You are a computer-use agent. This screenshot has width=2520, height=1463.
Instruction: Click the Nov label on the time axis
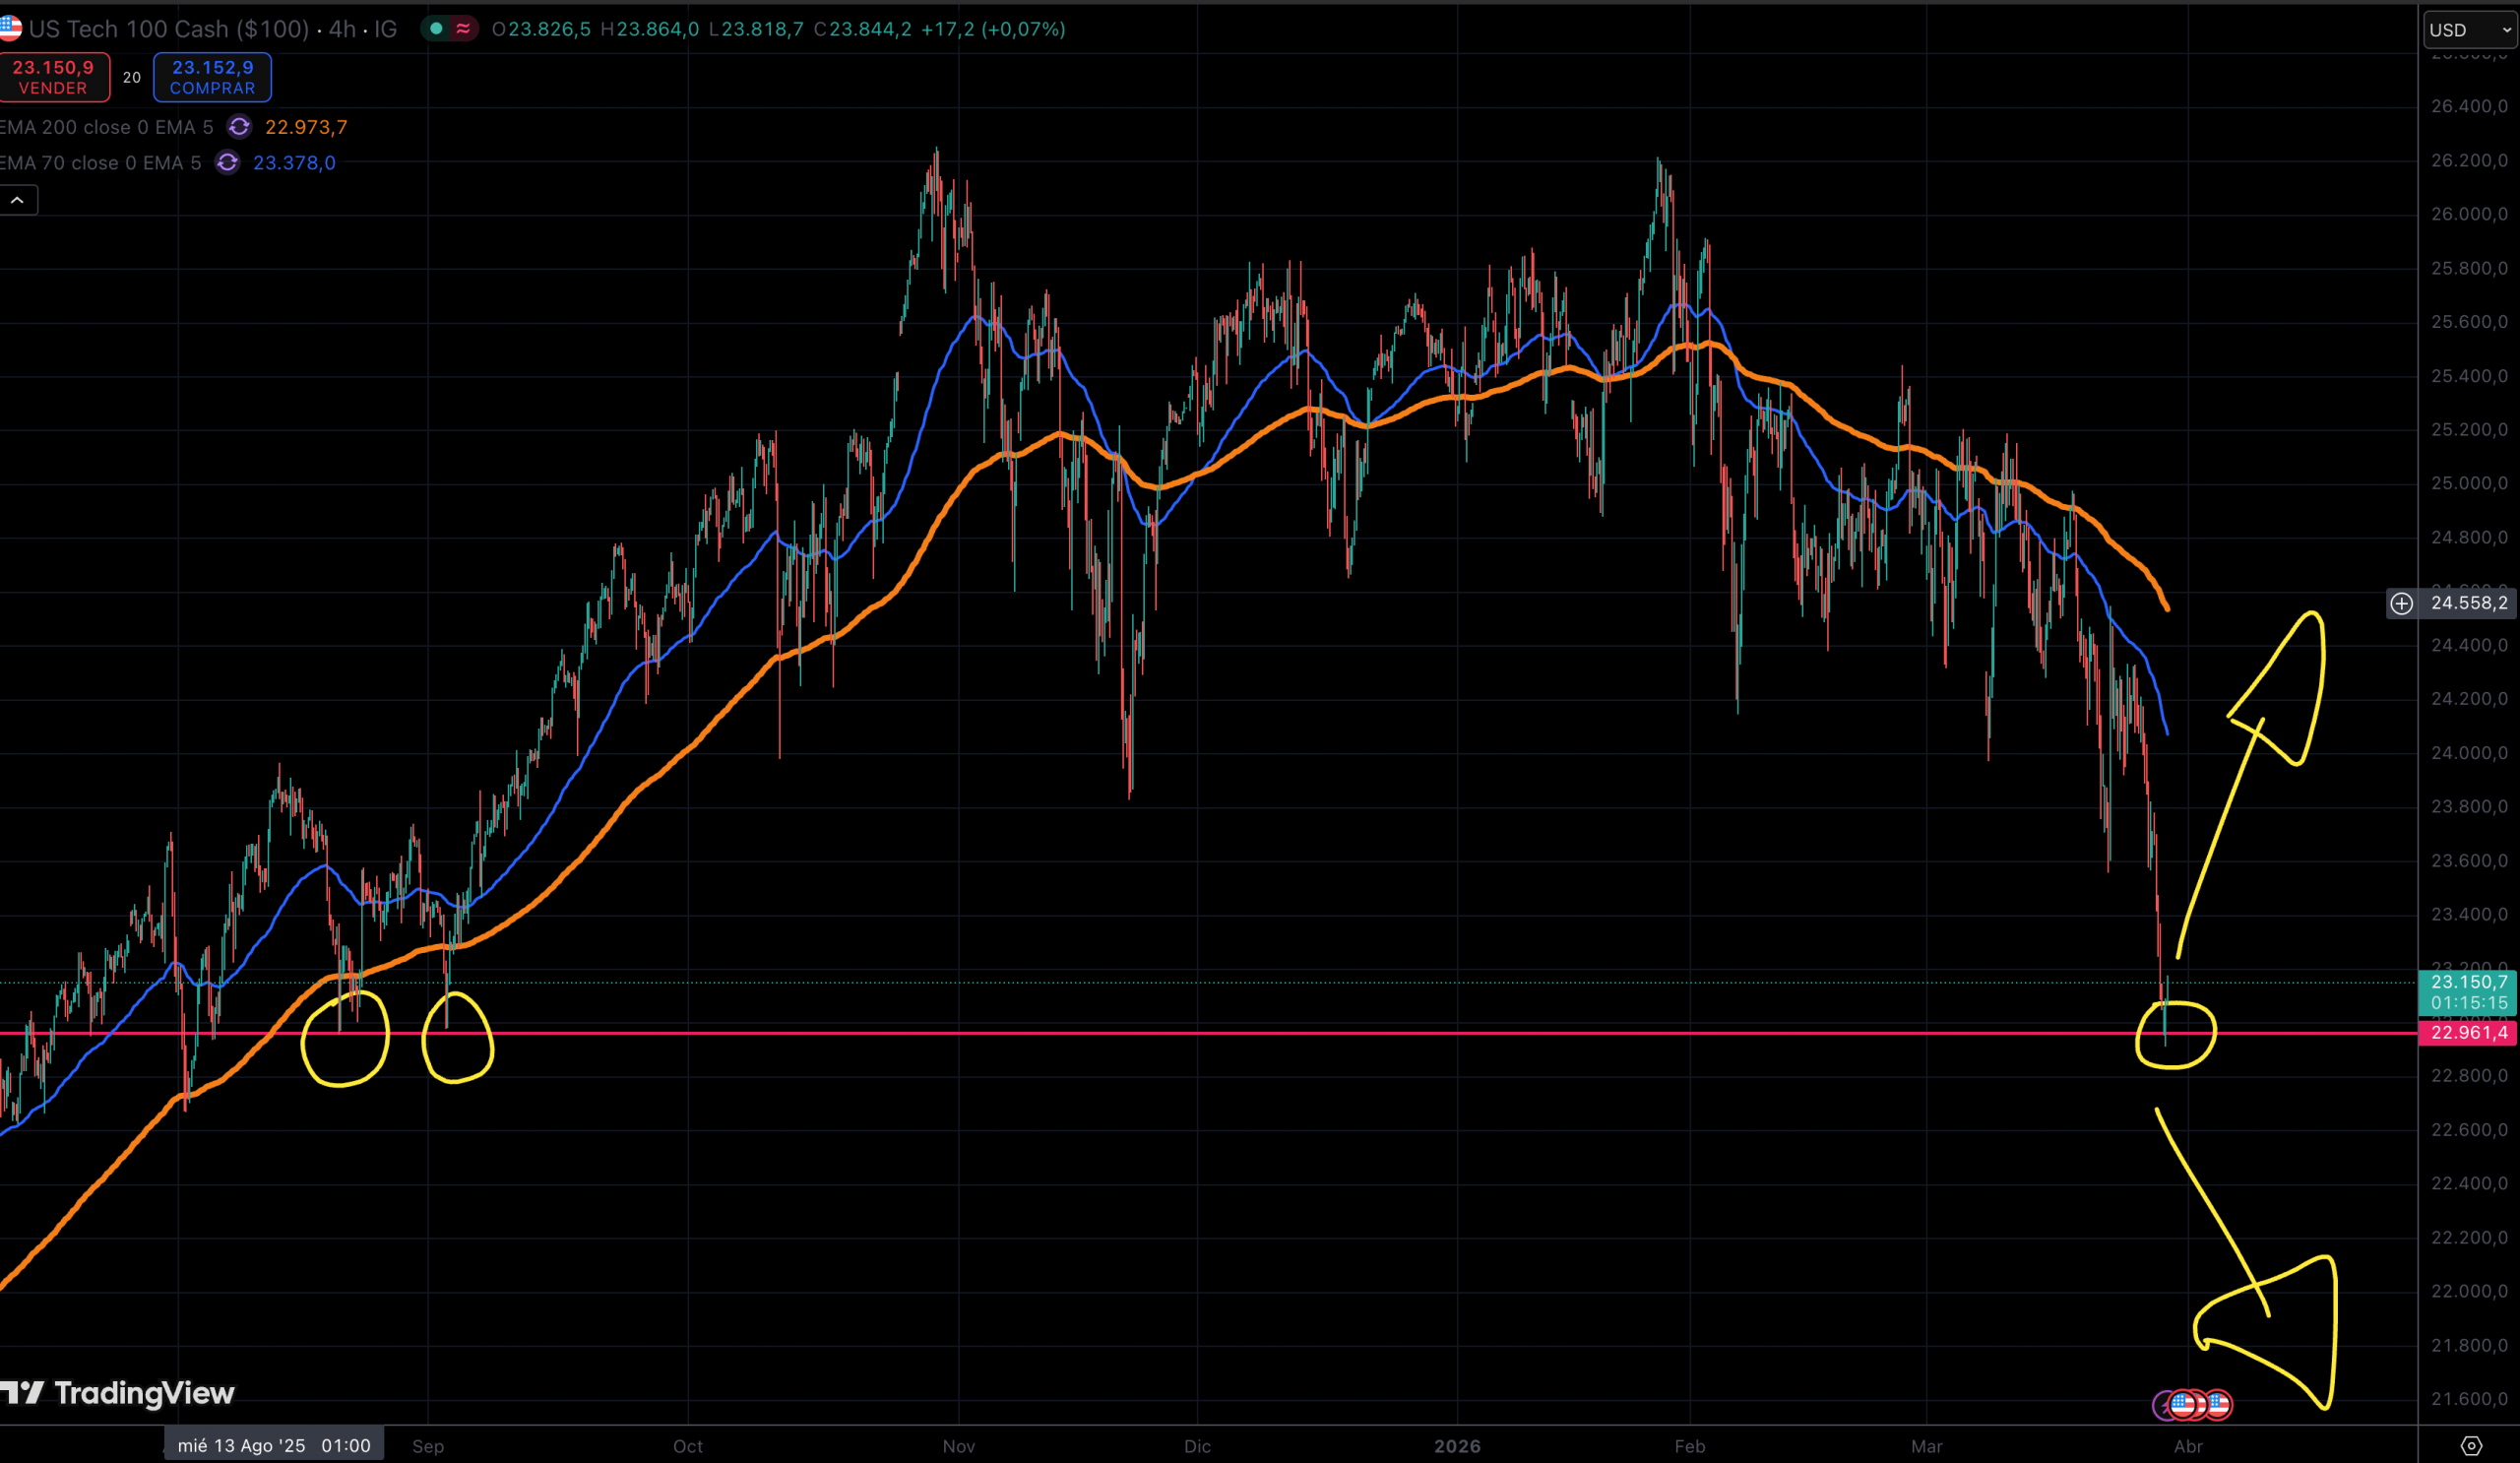pyautogui.click(x=959, y=1446)
